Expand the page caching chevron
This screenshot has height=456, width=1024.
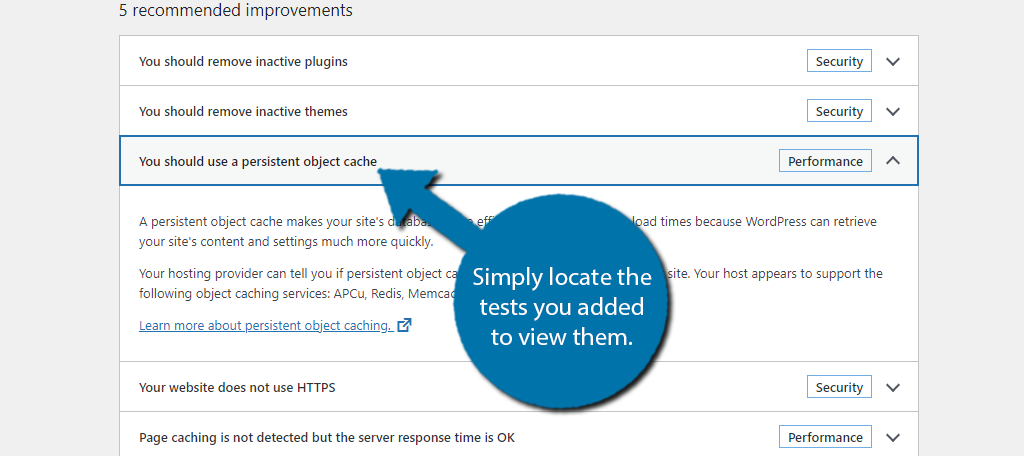coord(893,437)
